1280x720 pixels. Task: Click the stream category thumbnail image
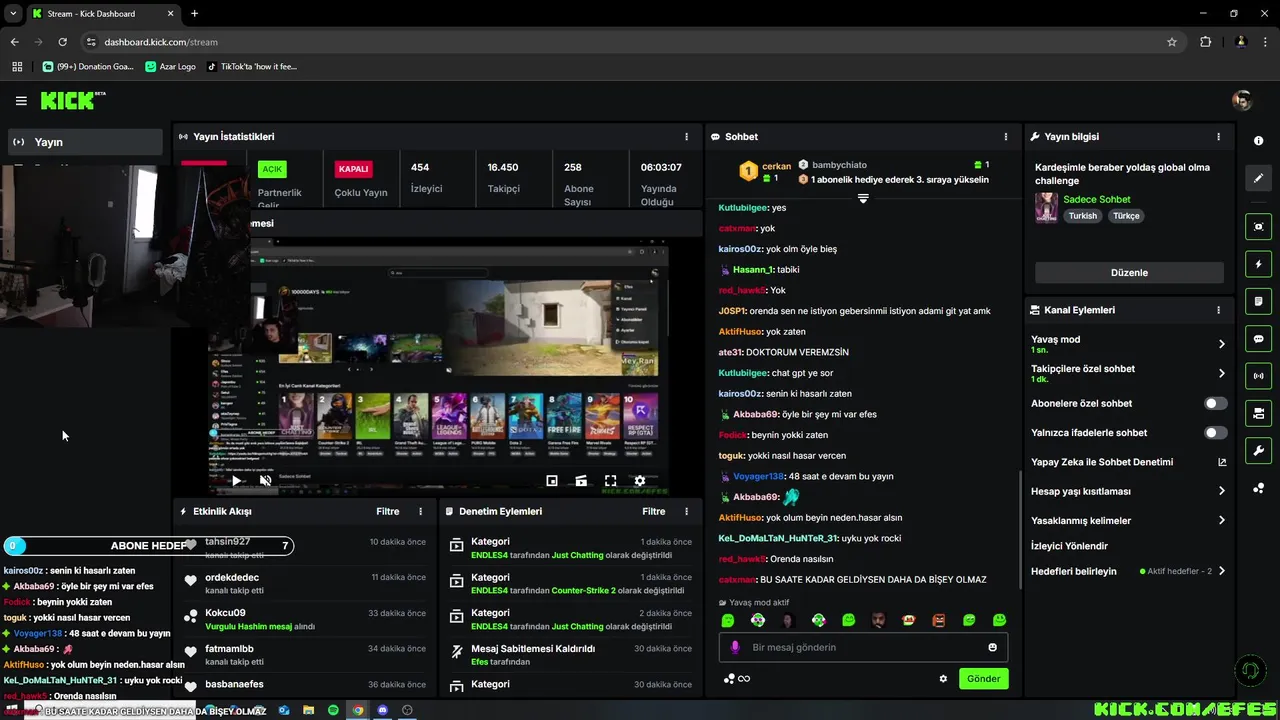point(1046,207)
